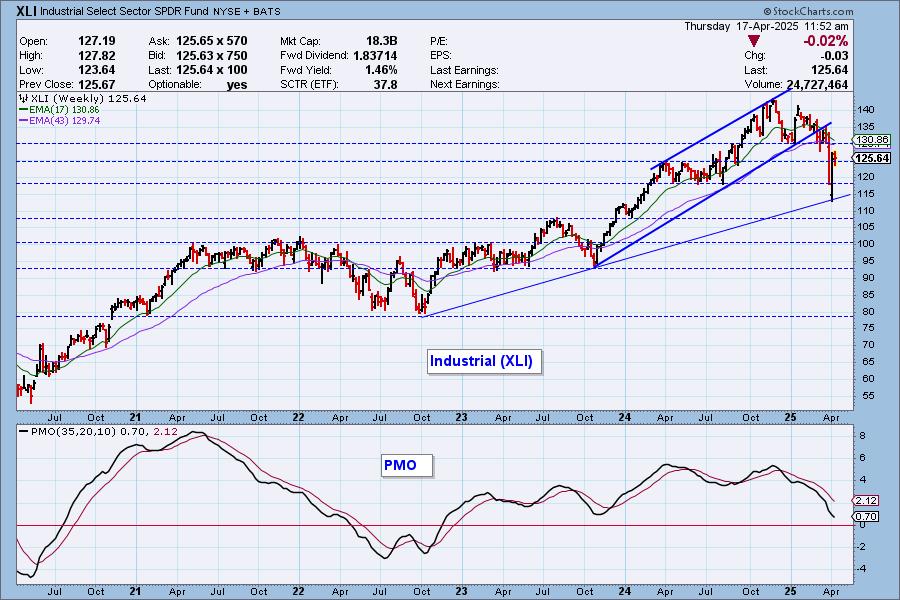Select the Open value 127.19
The height and width of the screenshot is (600, 900).
(96, 41)
